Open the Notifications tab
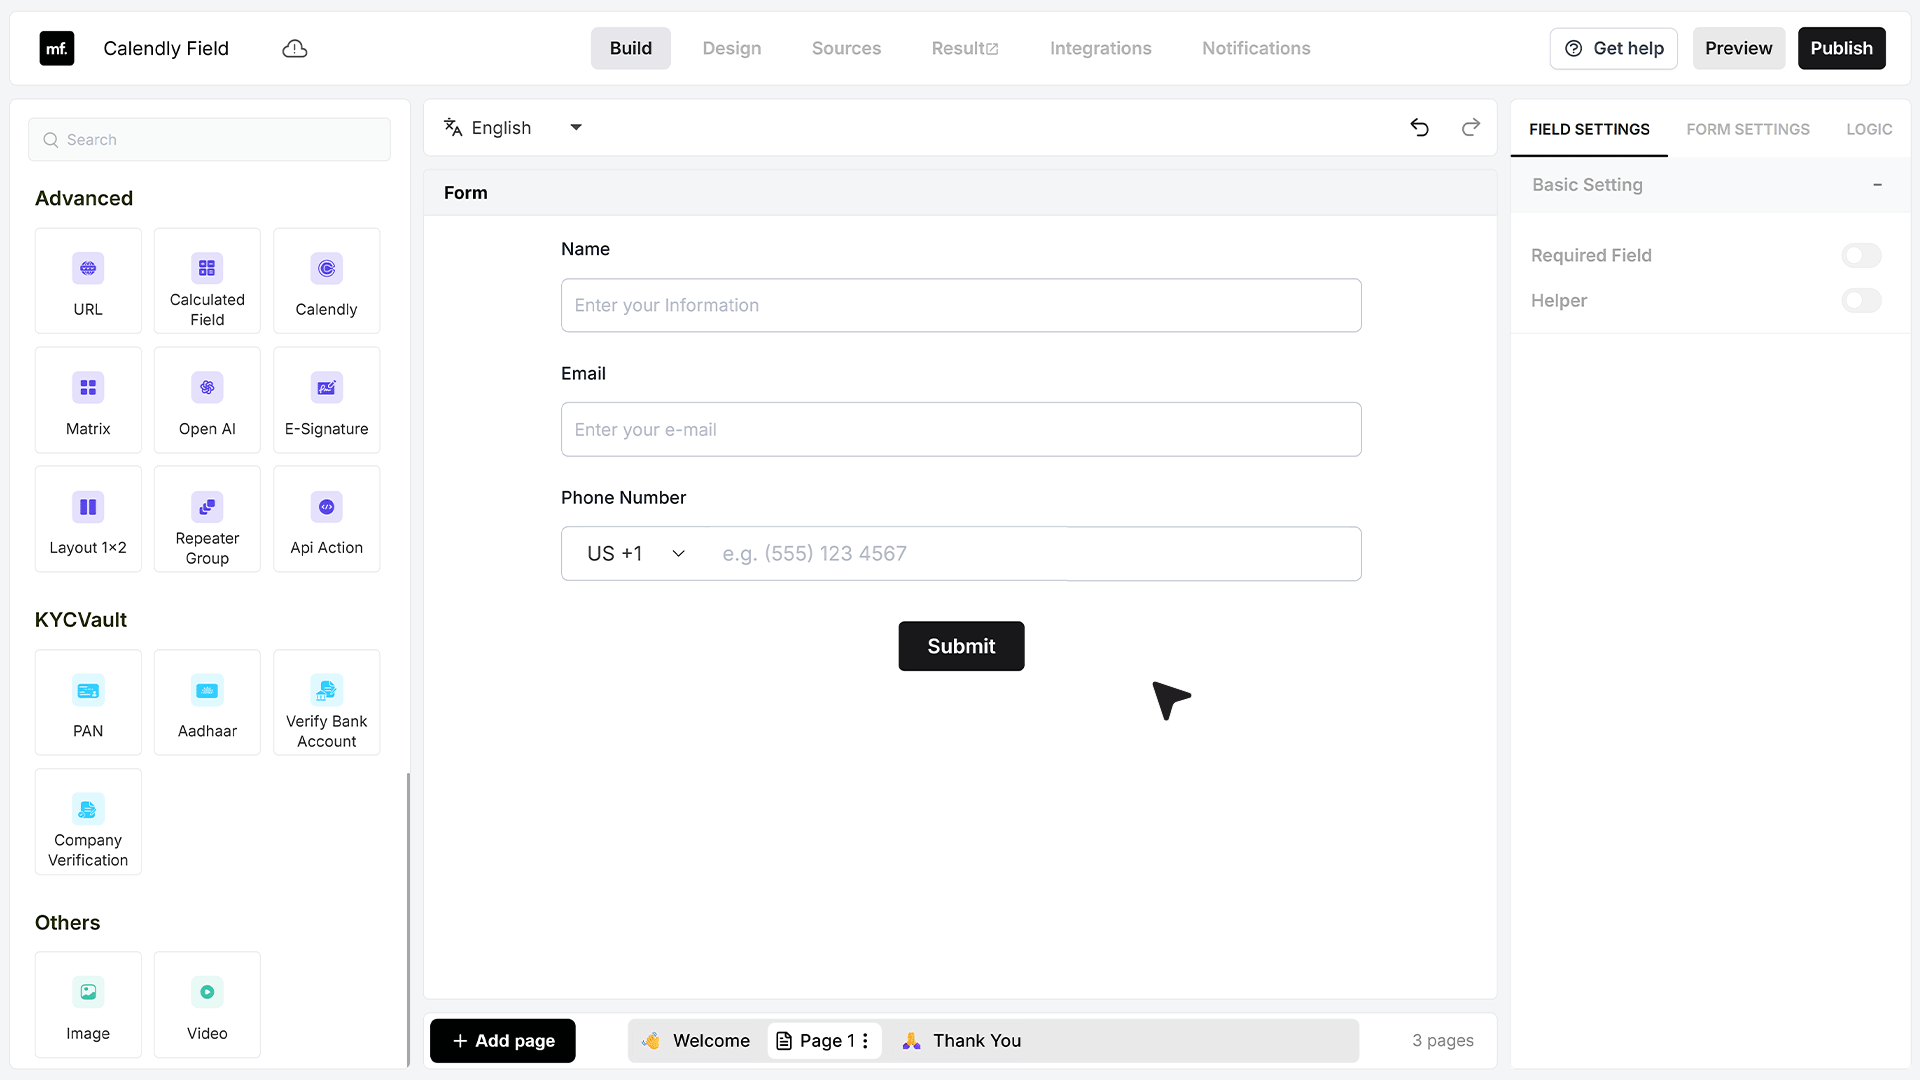Image resolution: width=1920 pixels, height=1080 pixels. coord(1256,48)
